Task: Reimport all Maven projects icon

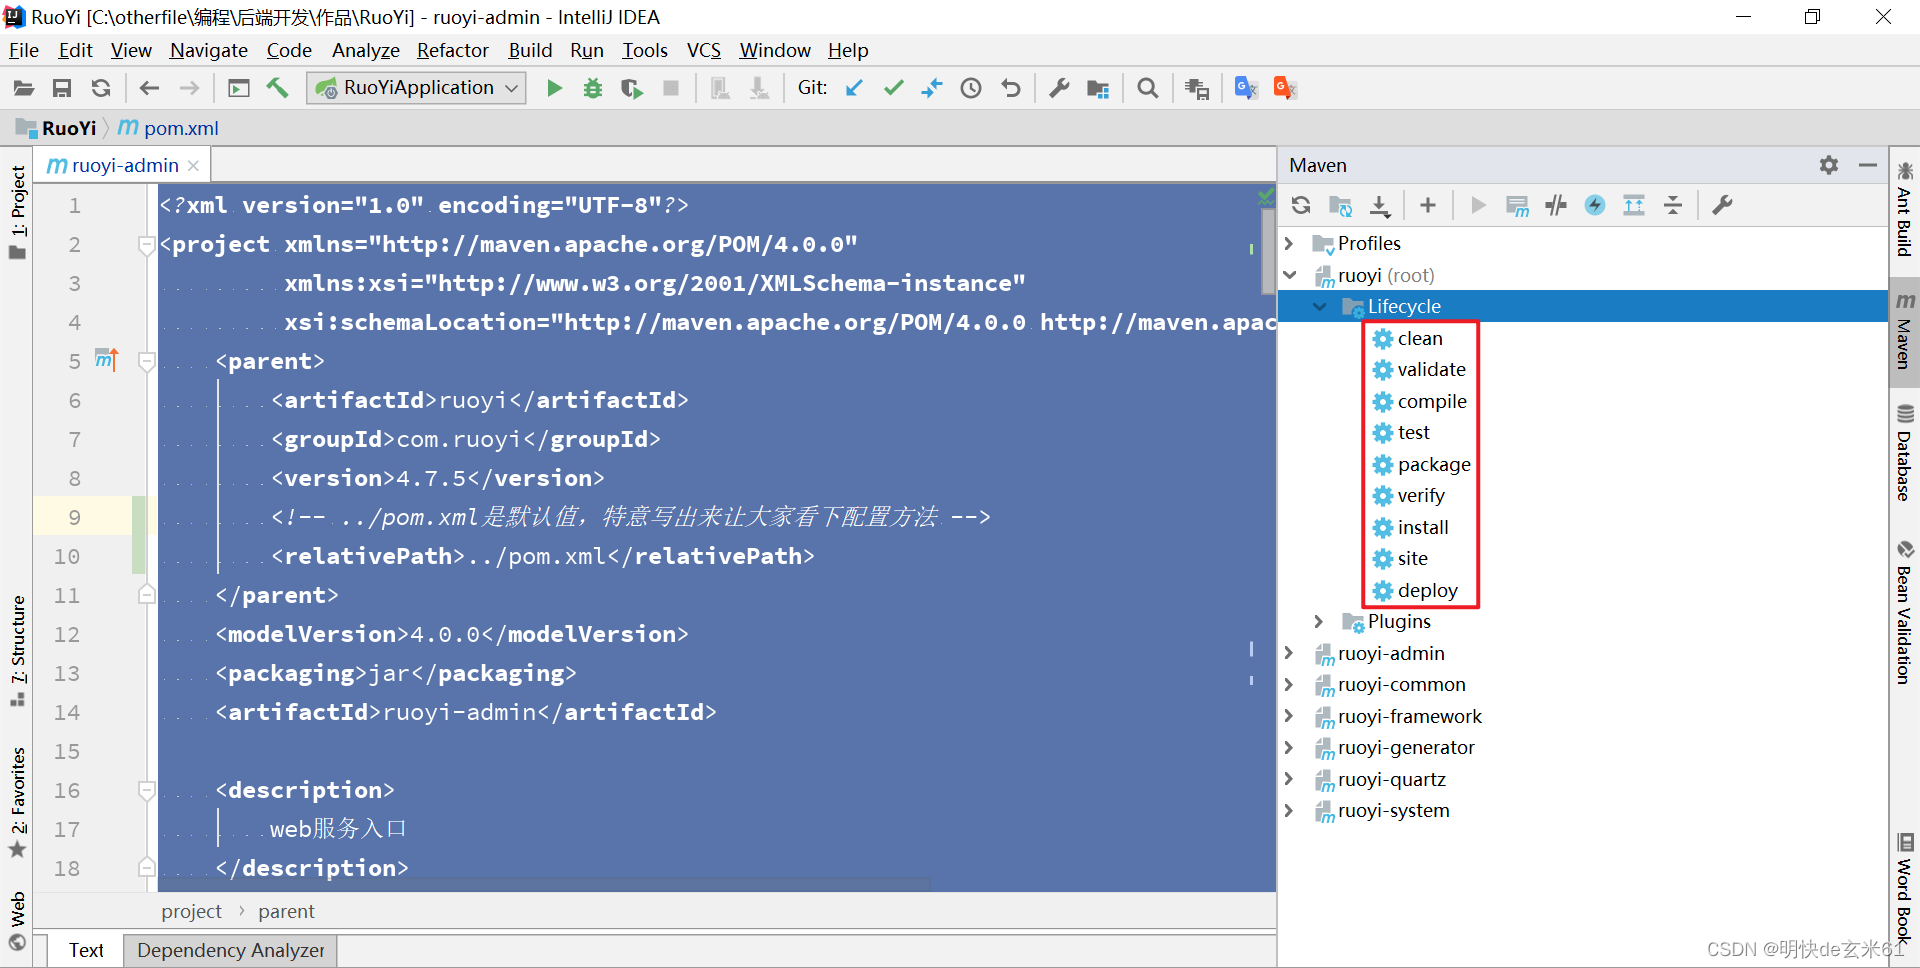Action: coord(1301,205)
